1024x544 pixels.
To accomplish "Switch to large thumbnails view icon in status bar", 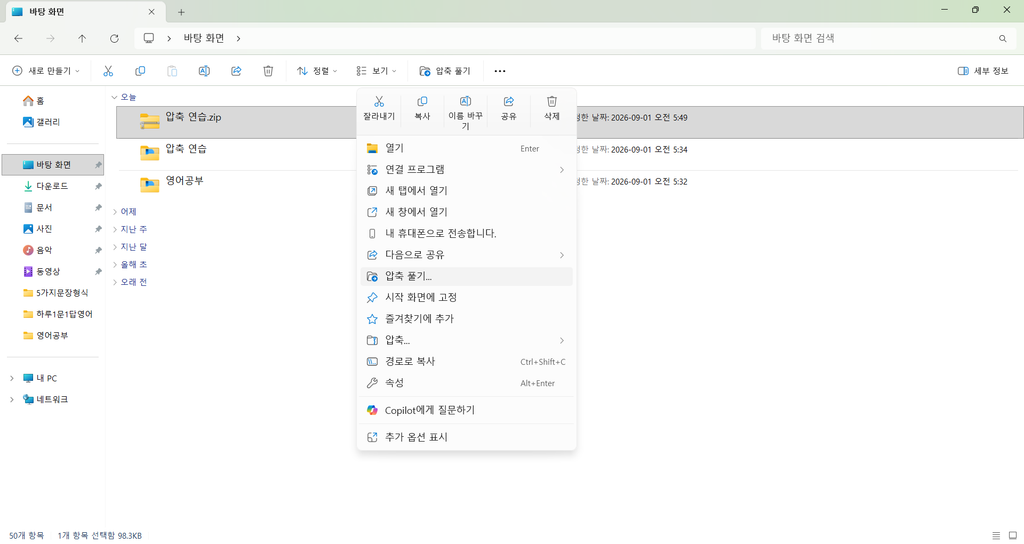I will tap(1013, 536).
